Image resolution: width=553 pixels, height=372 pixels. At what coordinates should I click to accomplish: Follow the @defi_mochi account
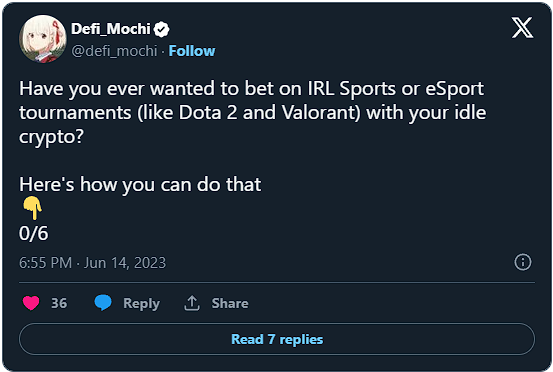(192, 51)
